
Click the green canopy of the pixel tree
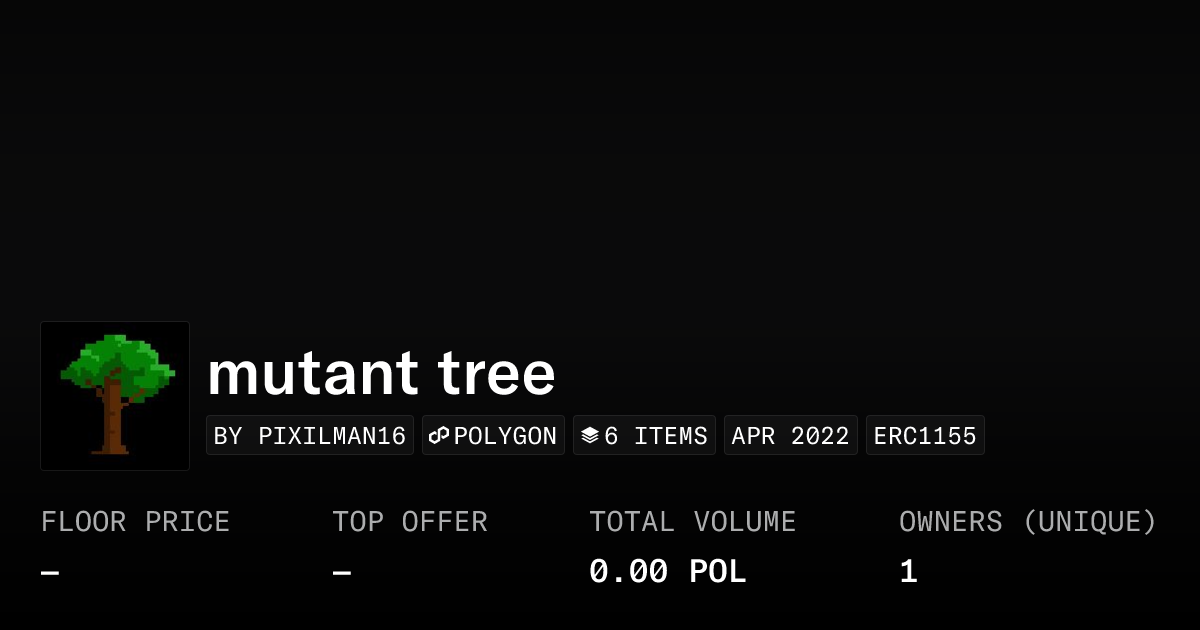pyautogui.click(x=118, y=364)
